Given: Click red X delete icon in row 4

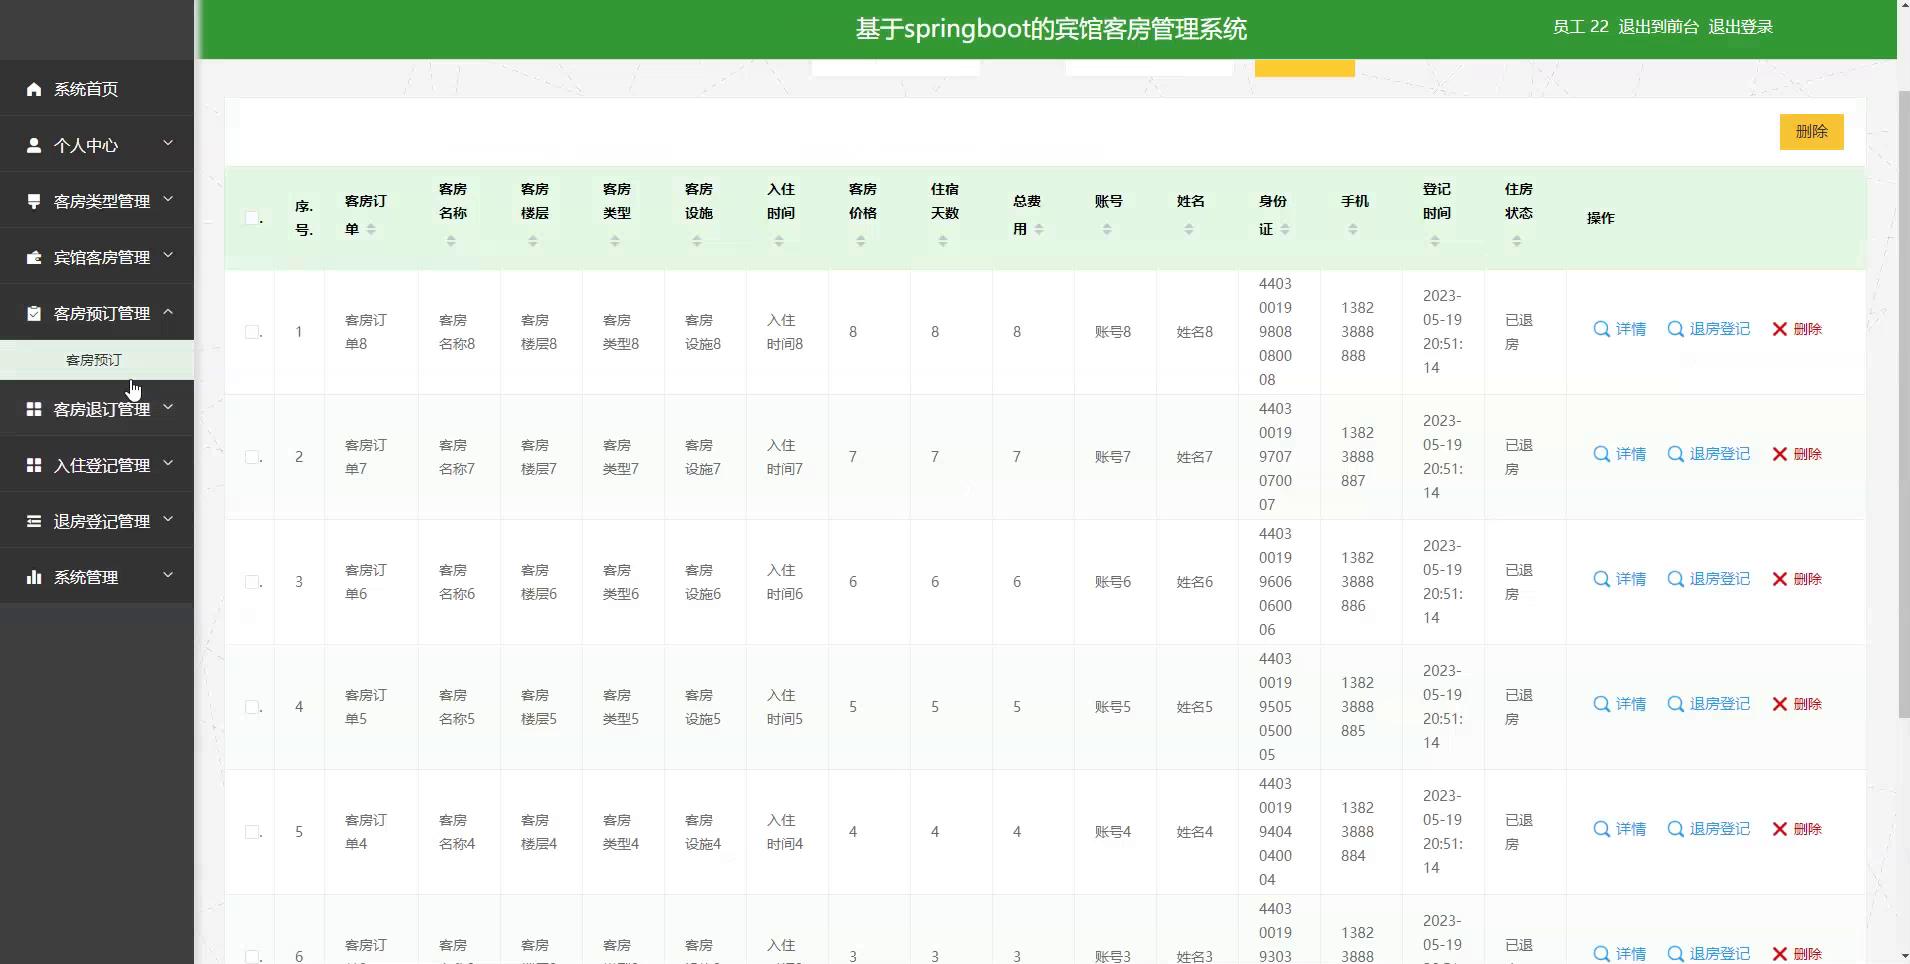Looking at the screenshot, I should (1780, 704).
